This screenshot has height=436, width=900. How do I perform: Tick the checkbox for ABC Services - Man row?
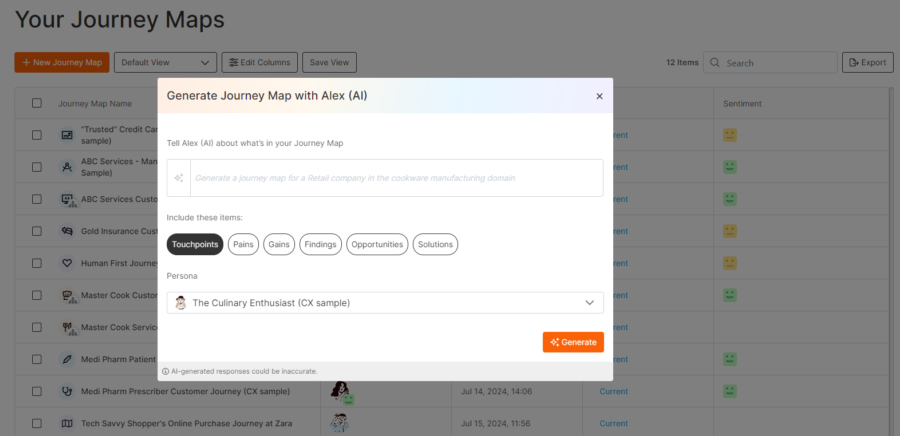(x=37, y=167)
